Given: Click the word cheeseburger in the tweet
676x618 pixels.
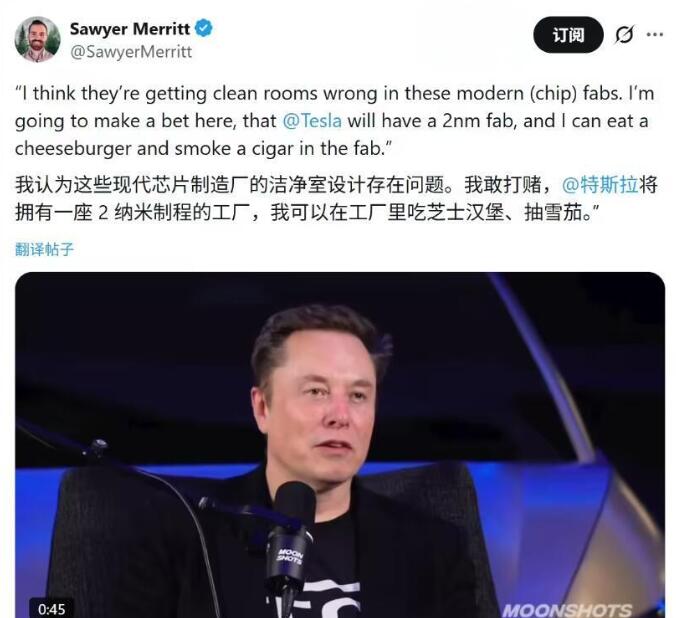Looking at the screenshot, I should [x=73, y=149].
